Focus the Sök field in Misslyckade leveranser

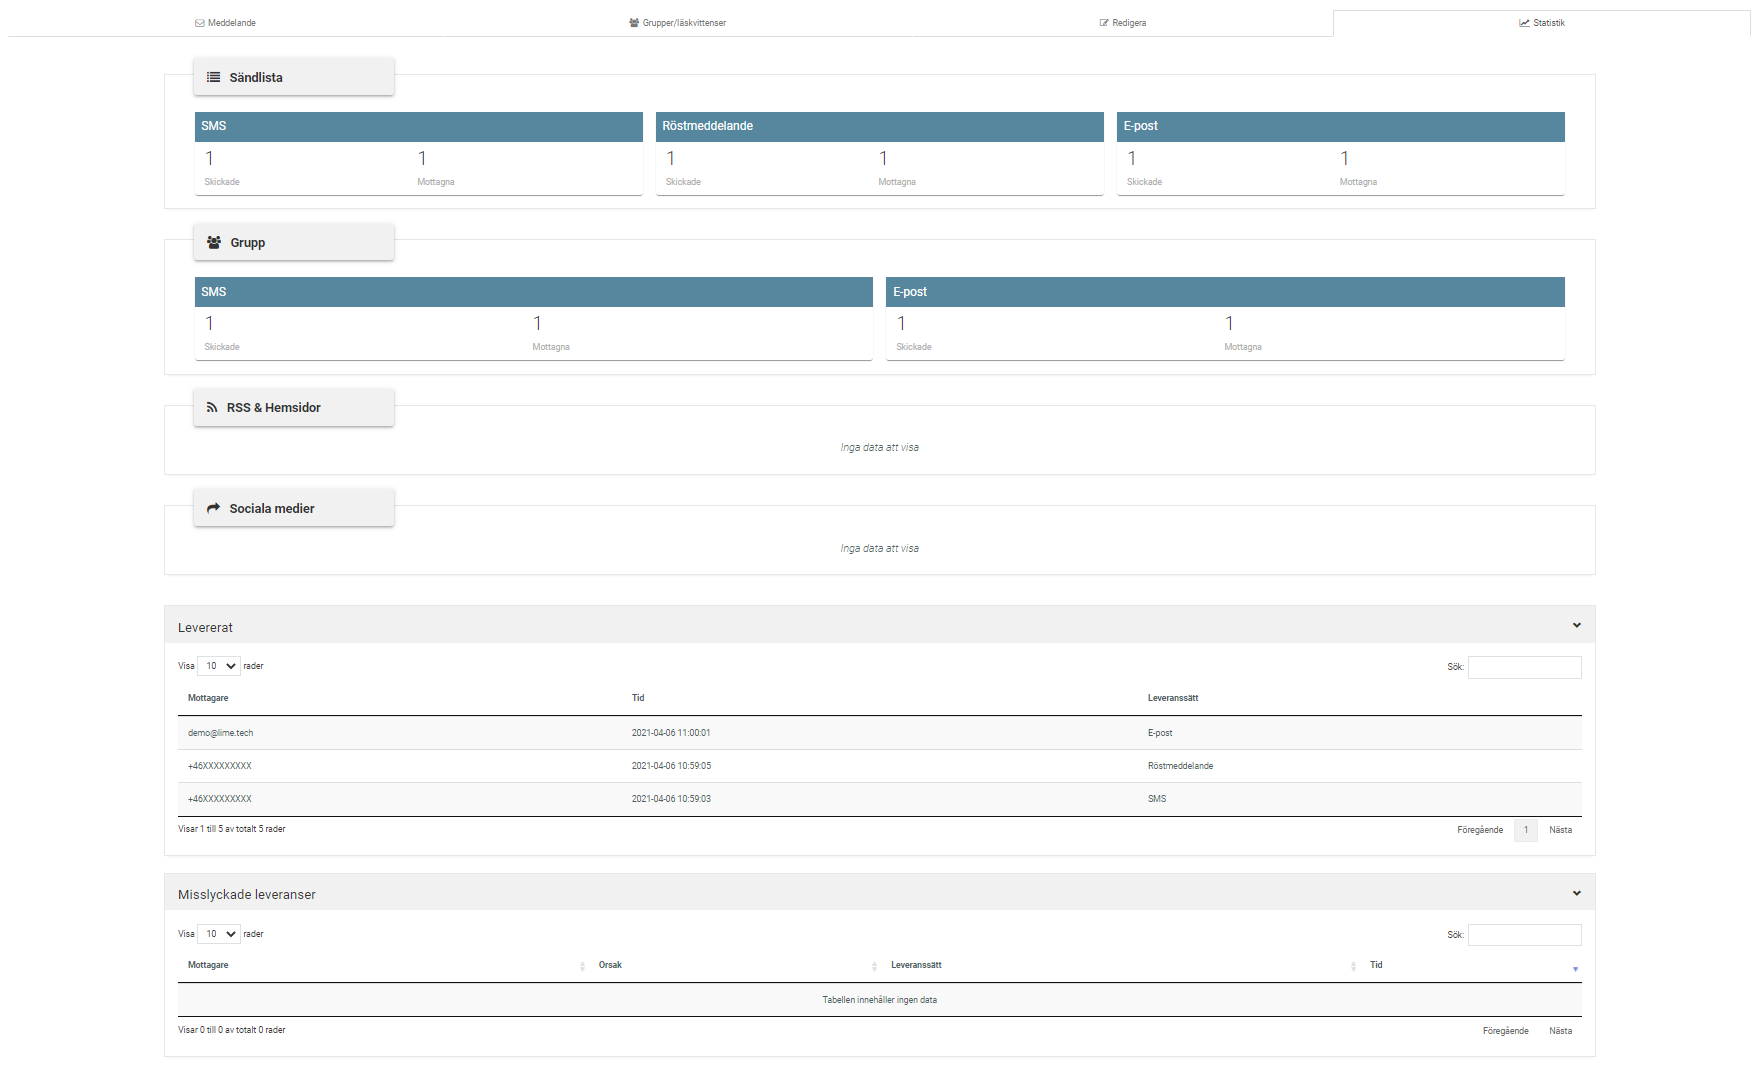[x=1524, y=935]
